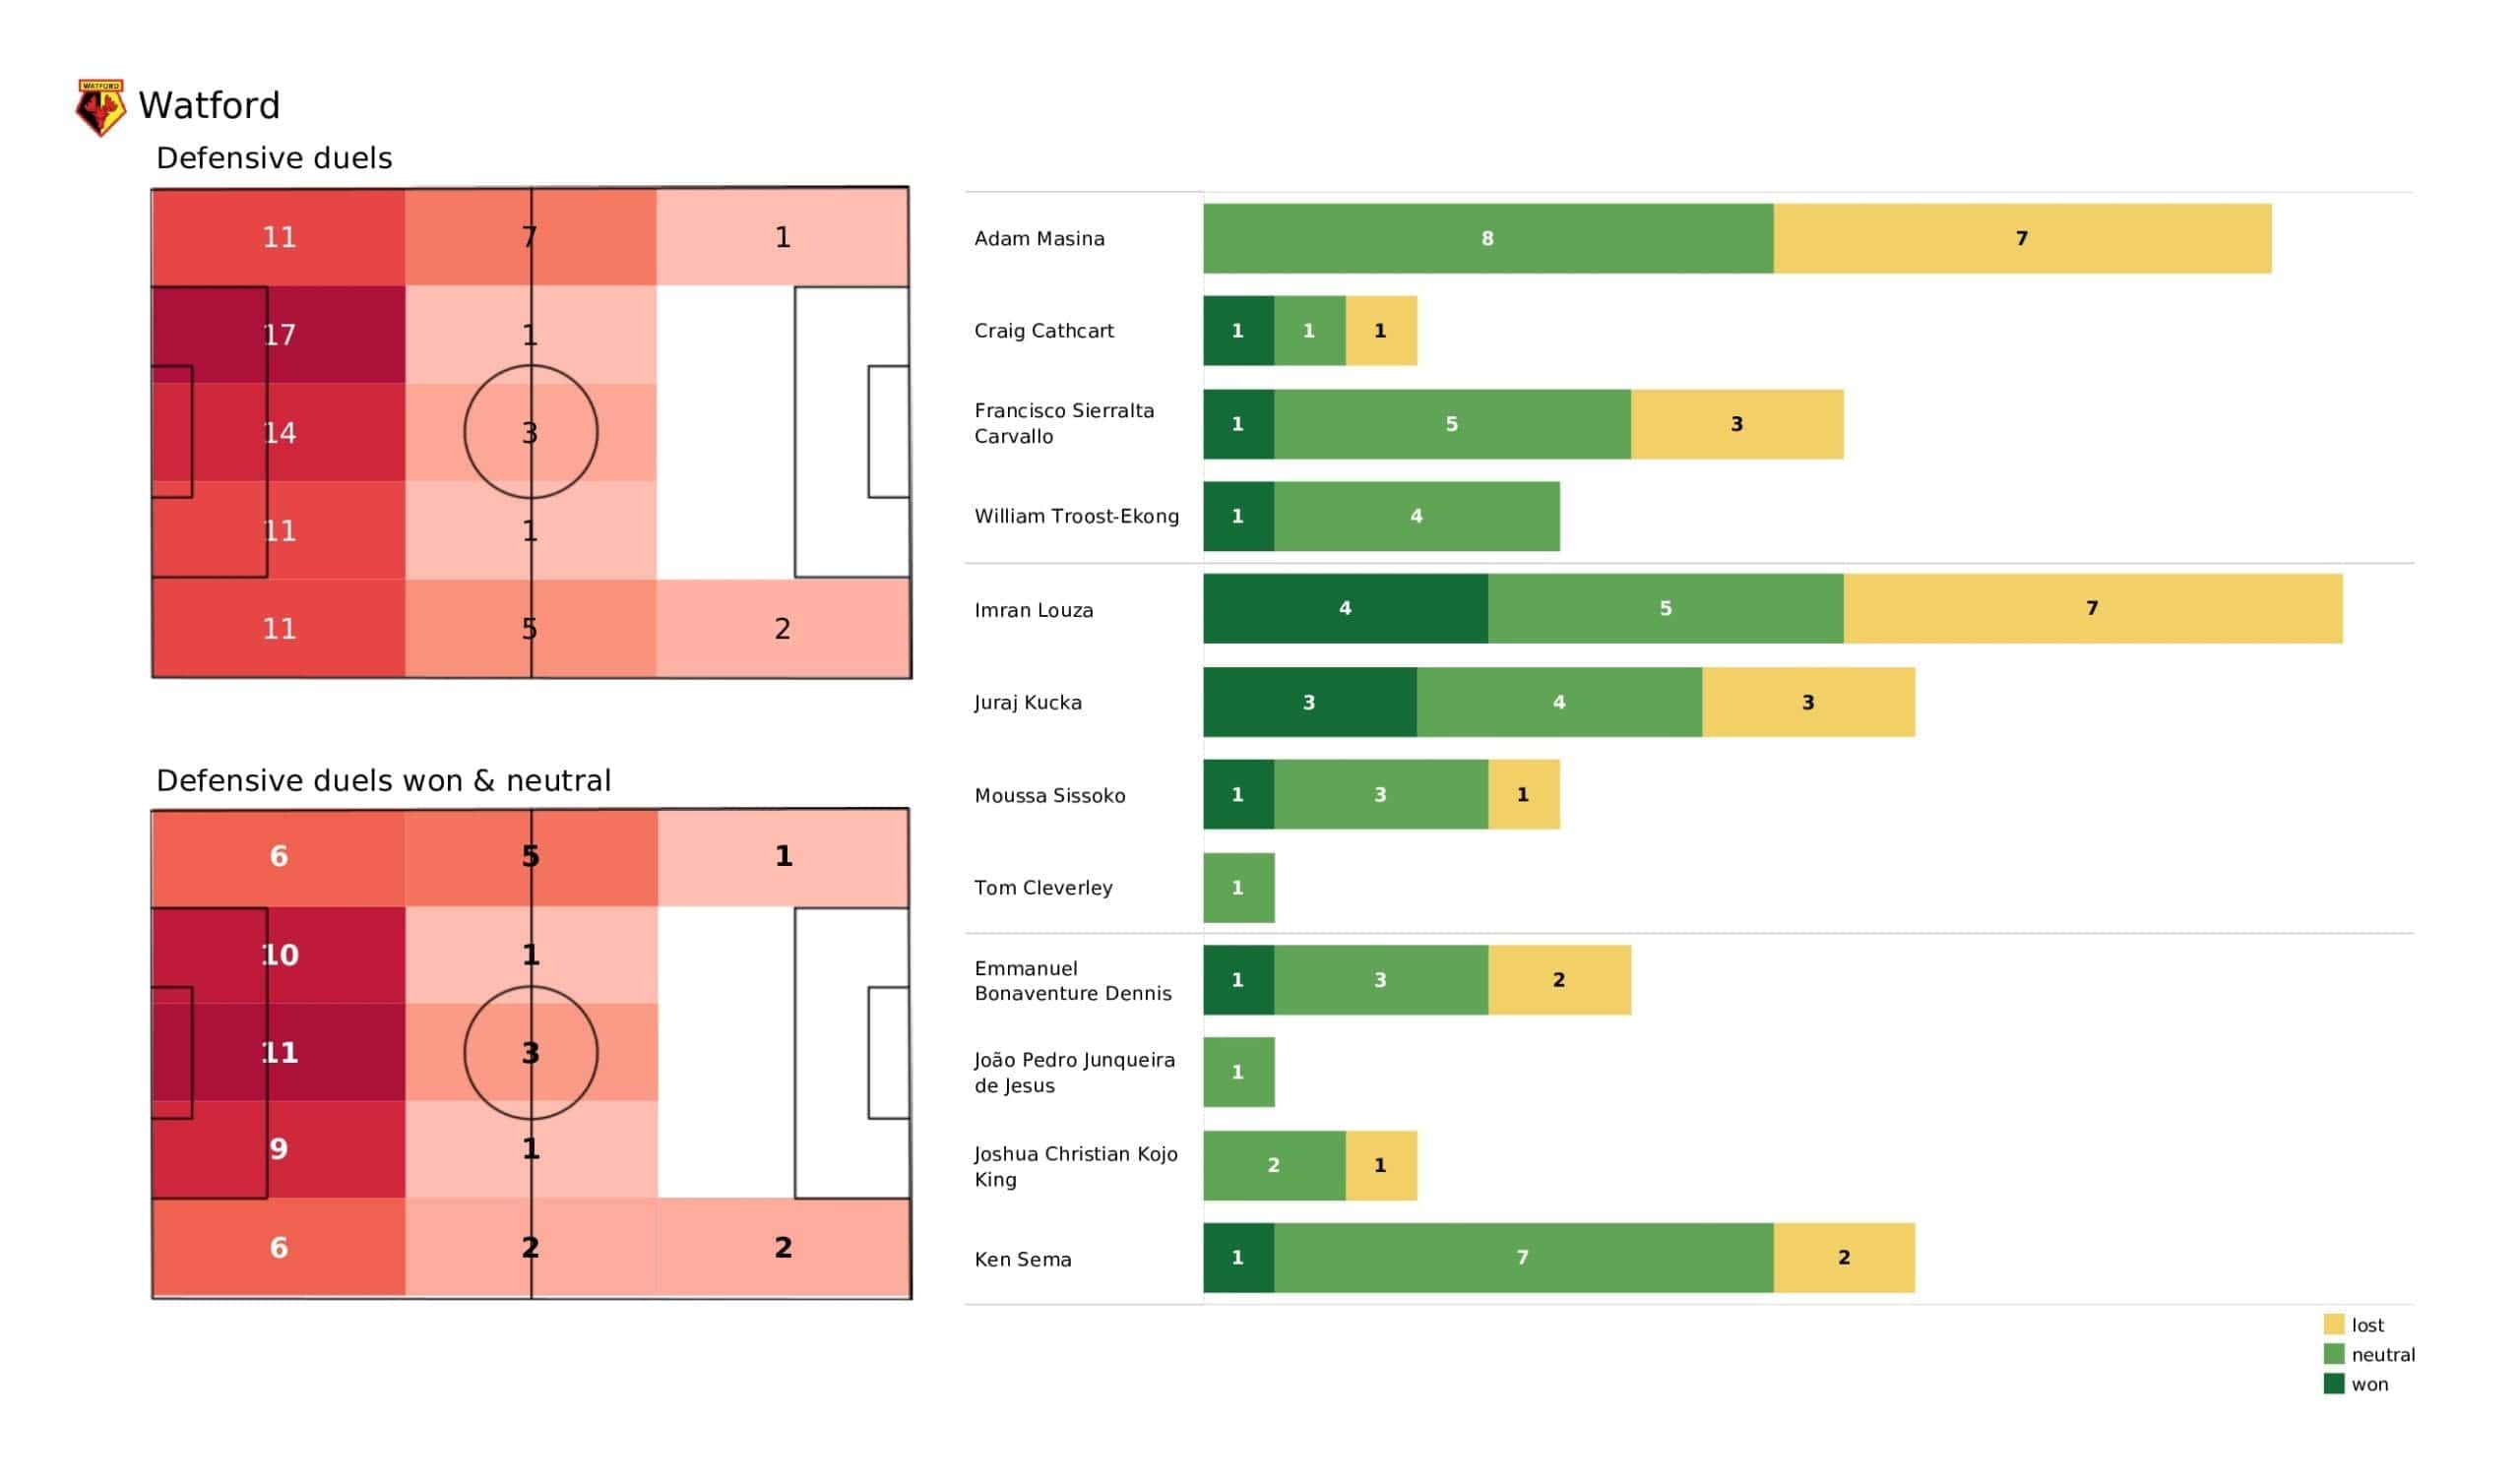Click the yellow 'lost' legend swatch
2520x1480 pixels.
click(2333, 1324)
